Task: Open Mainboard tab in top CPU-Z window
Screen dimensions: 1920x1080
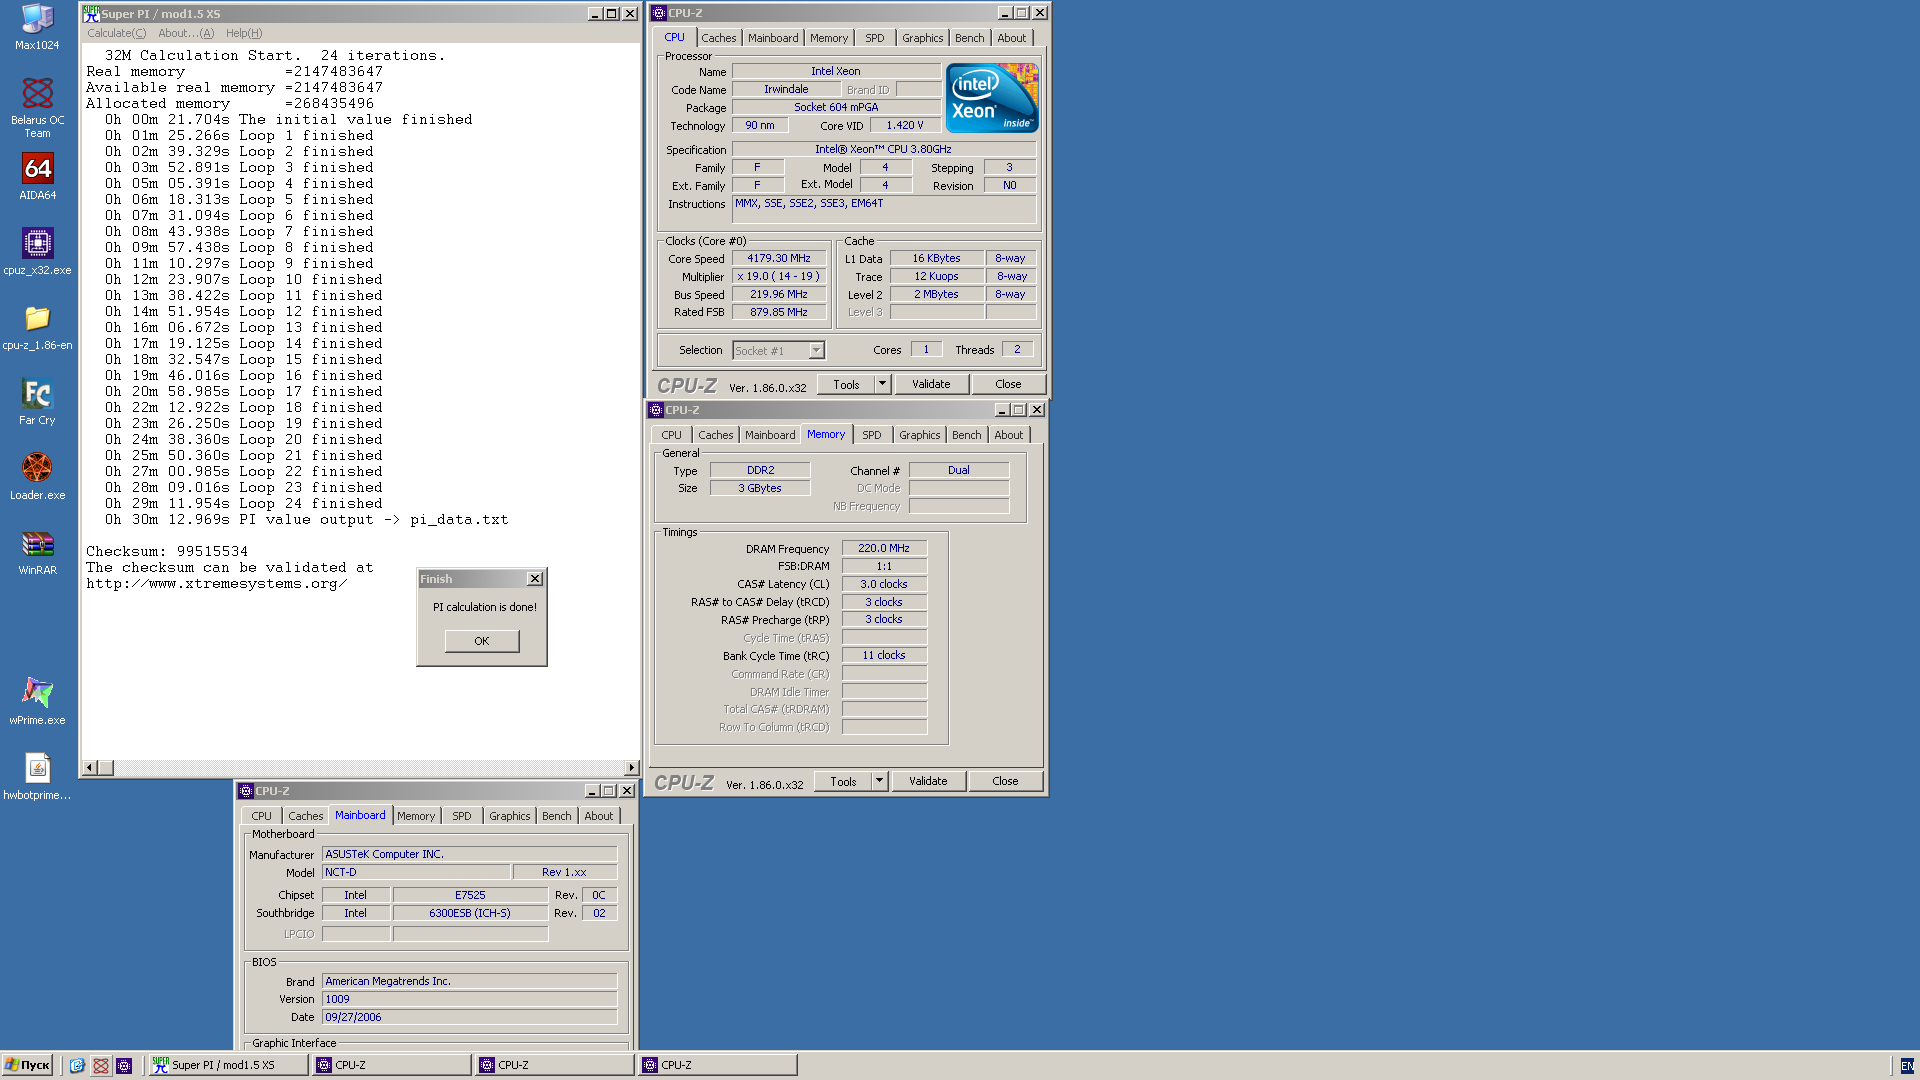Action: (773, 38)
